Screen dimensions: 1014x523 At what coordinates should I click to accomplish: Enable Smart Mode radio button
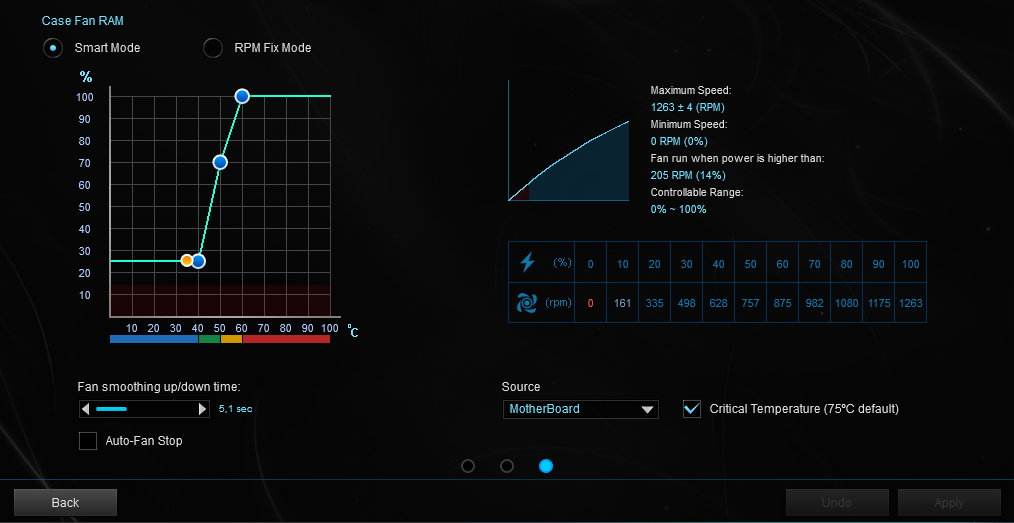[53, 48]
